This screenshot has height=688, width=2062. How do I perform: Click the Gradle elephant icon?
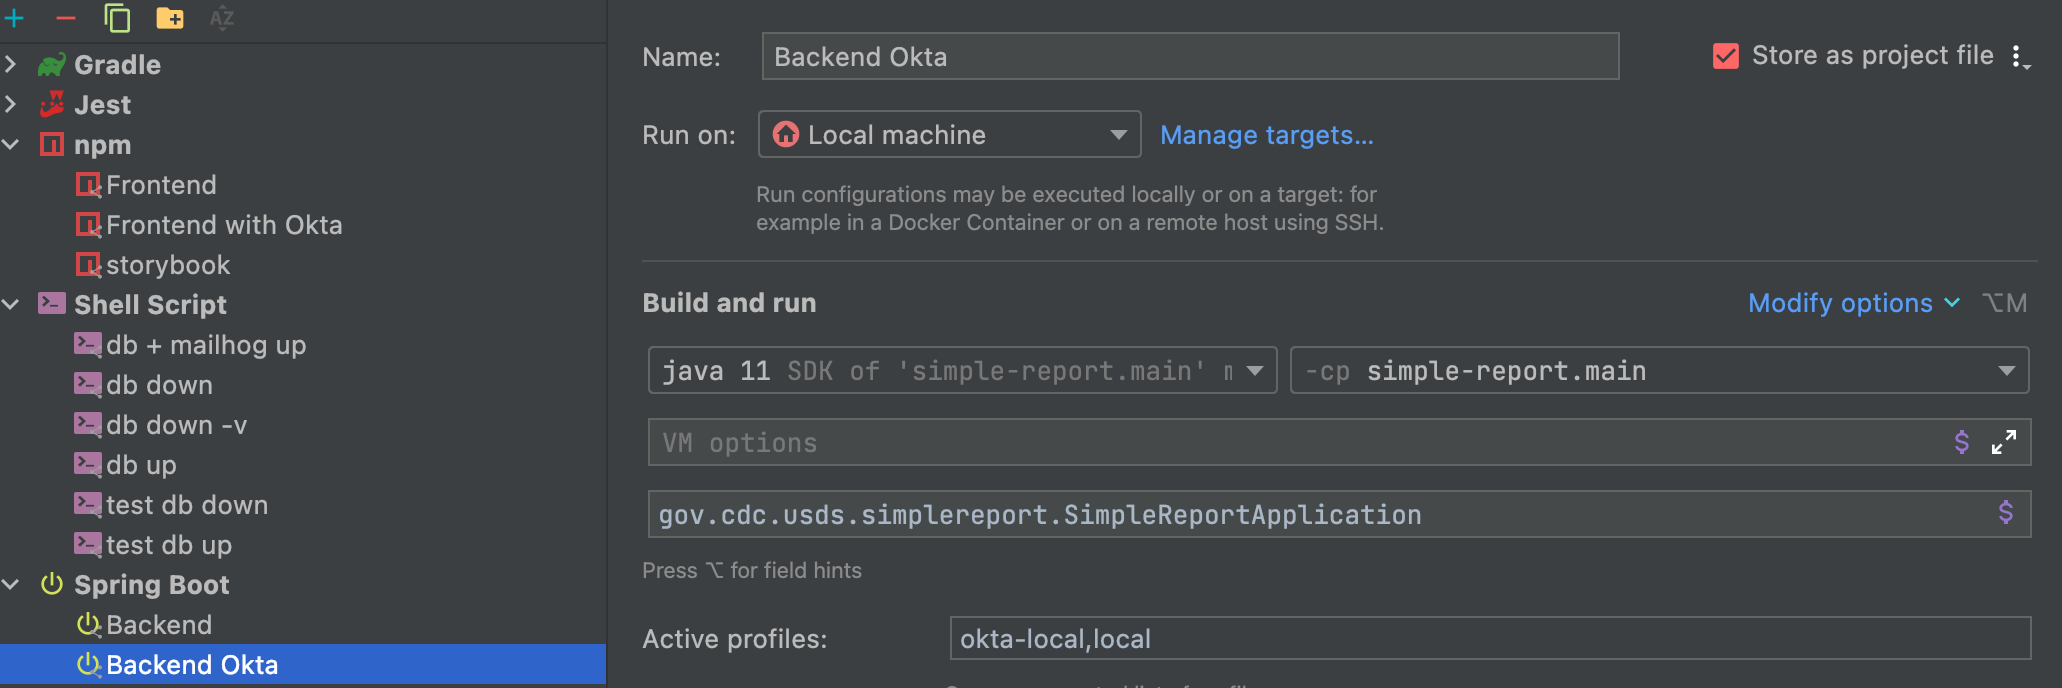[x=52, y=65]
